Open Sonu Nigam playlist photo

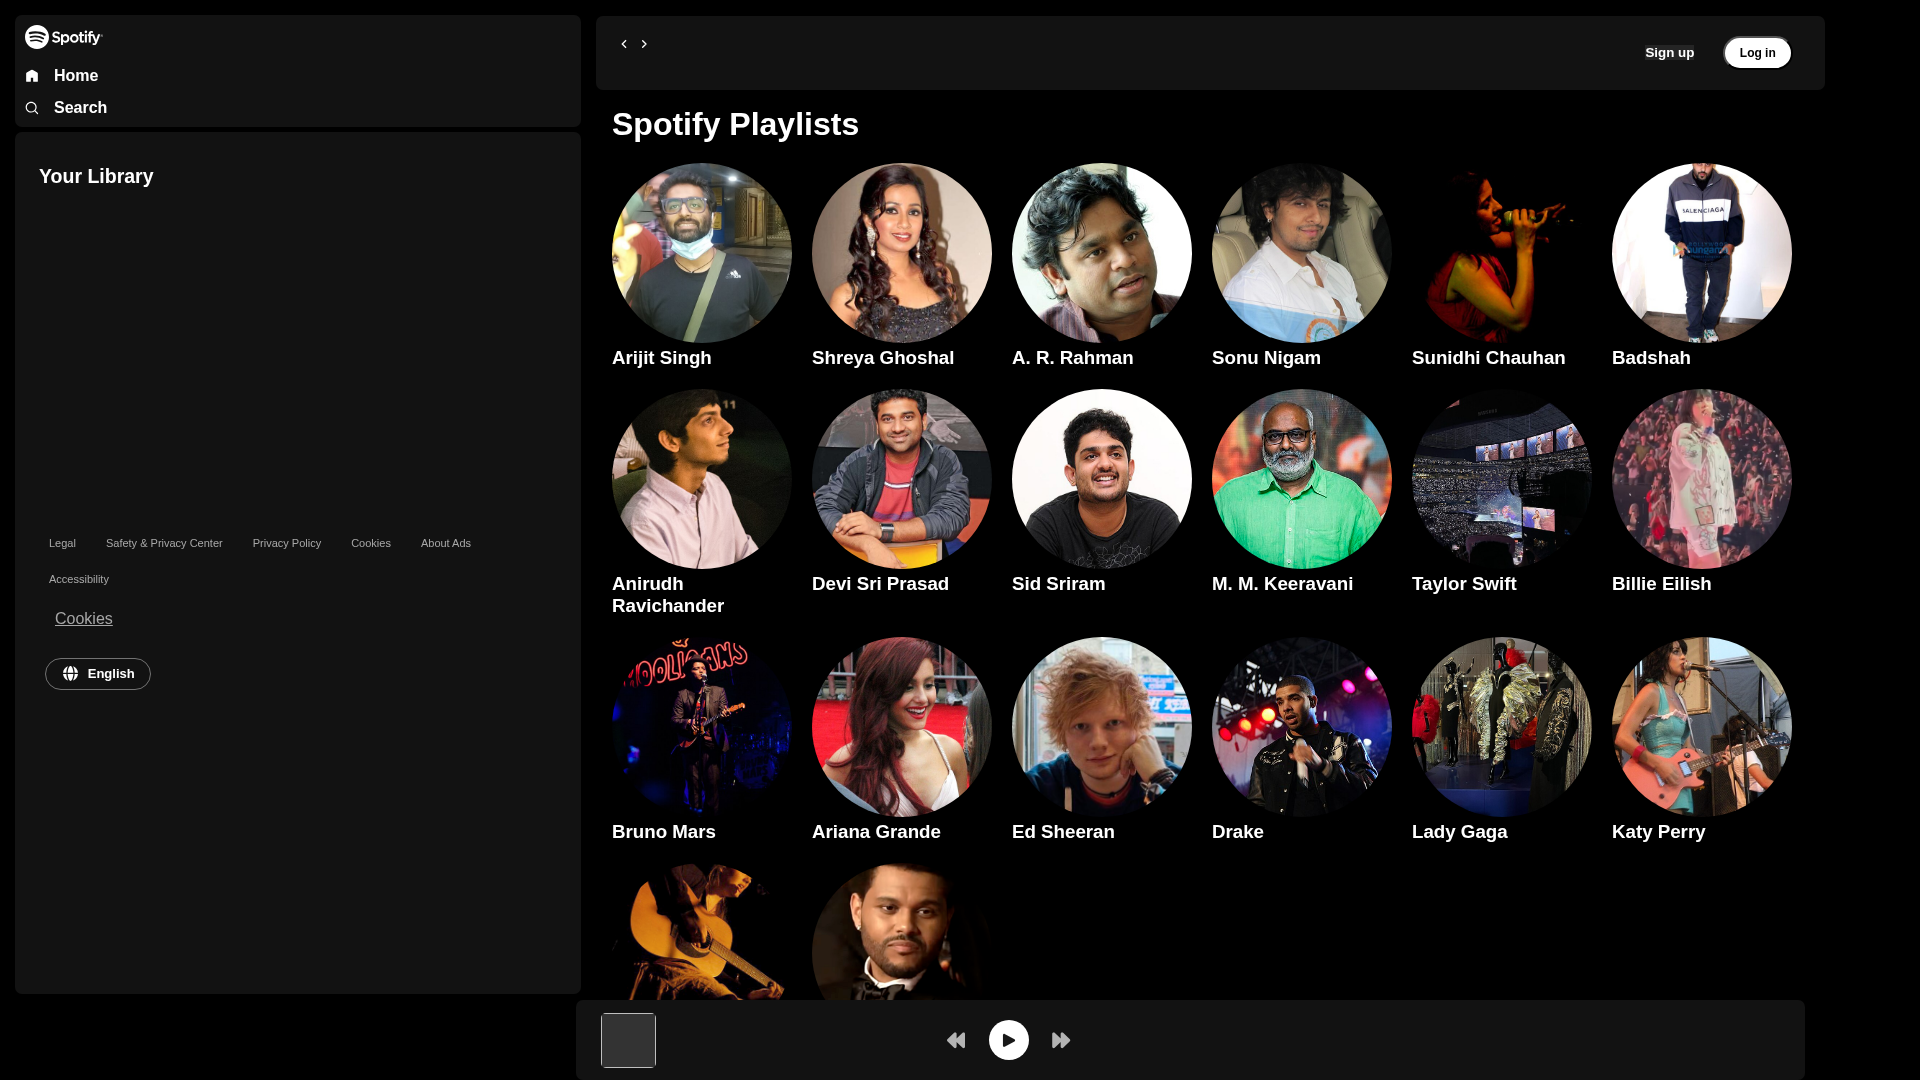1302,253
